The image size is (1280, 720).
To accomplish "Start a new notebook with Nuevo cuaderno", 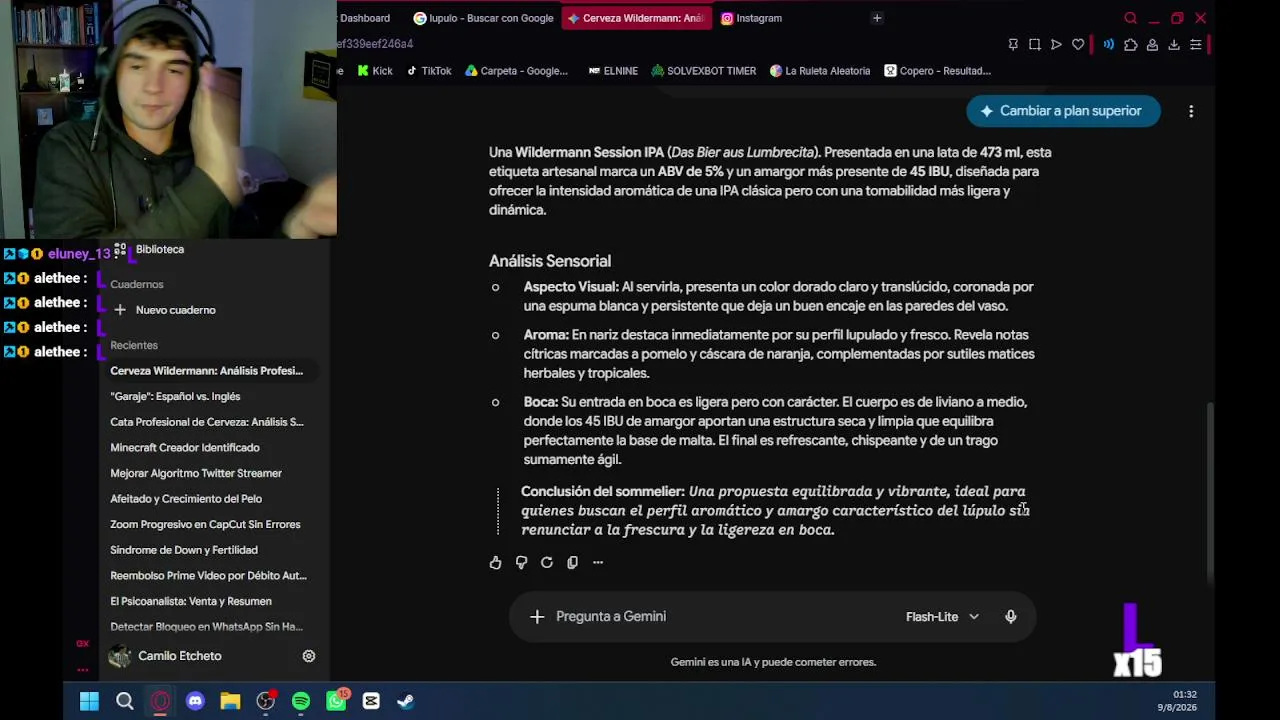I will pos(165,310).
